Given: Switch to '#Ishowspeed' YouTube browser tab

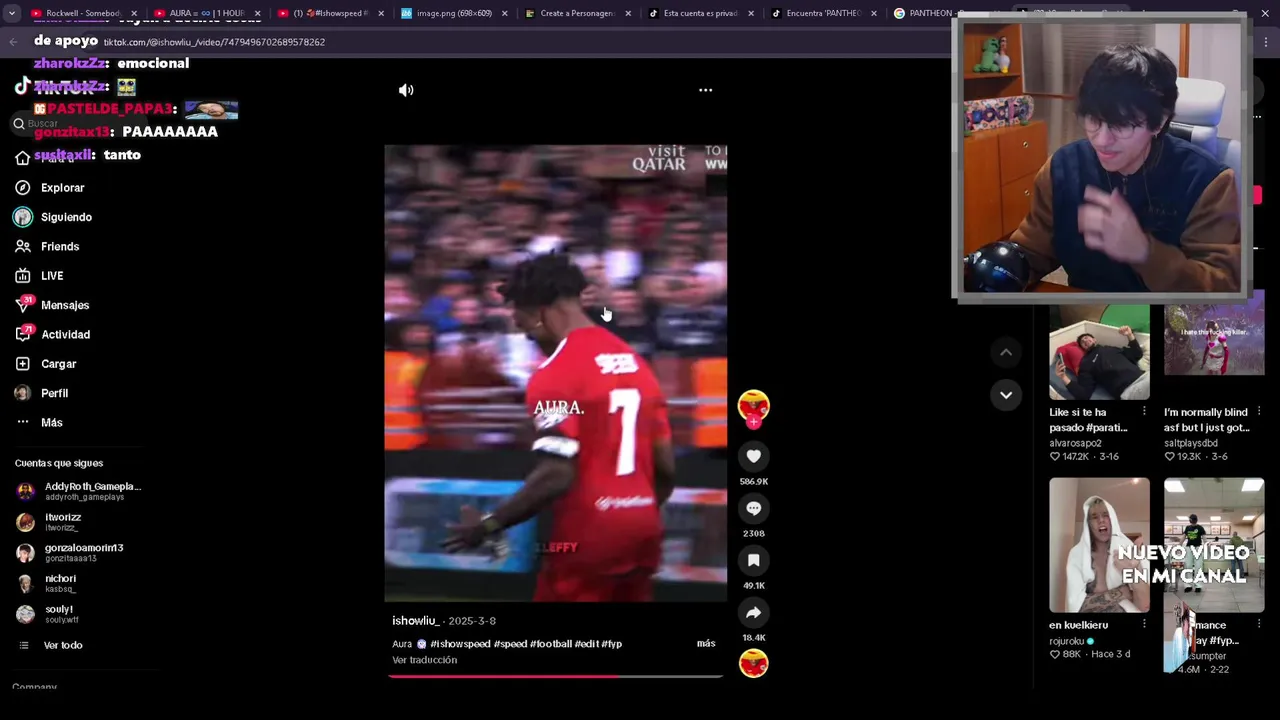Looking at the screenshot, I should 330,14.
